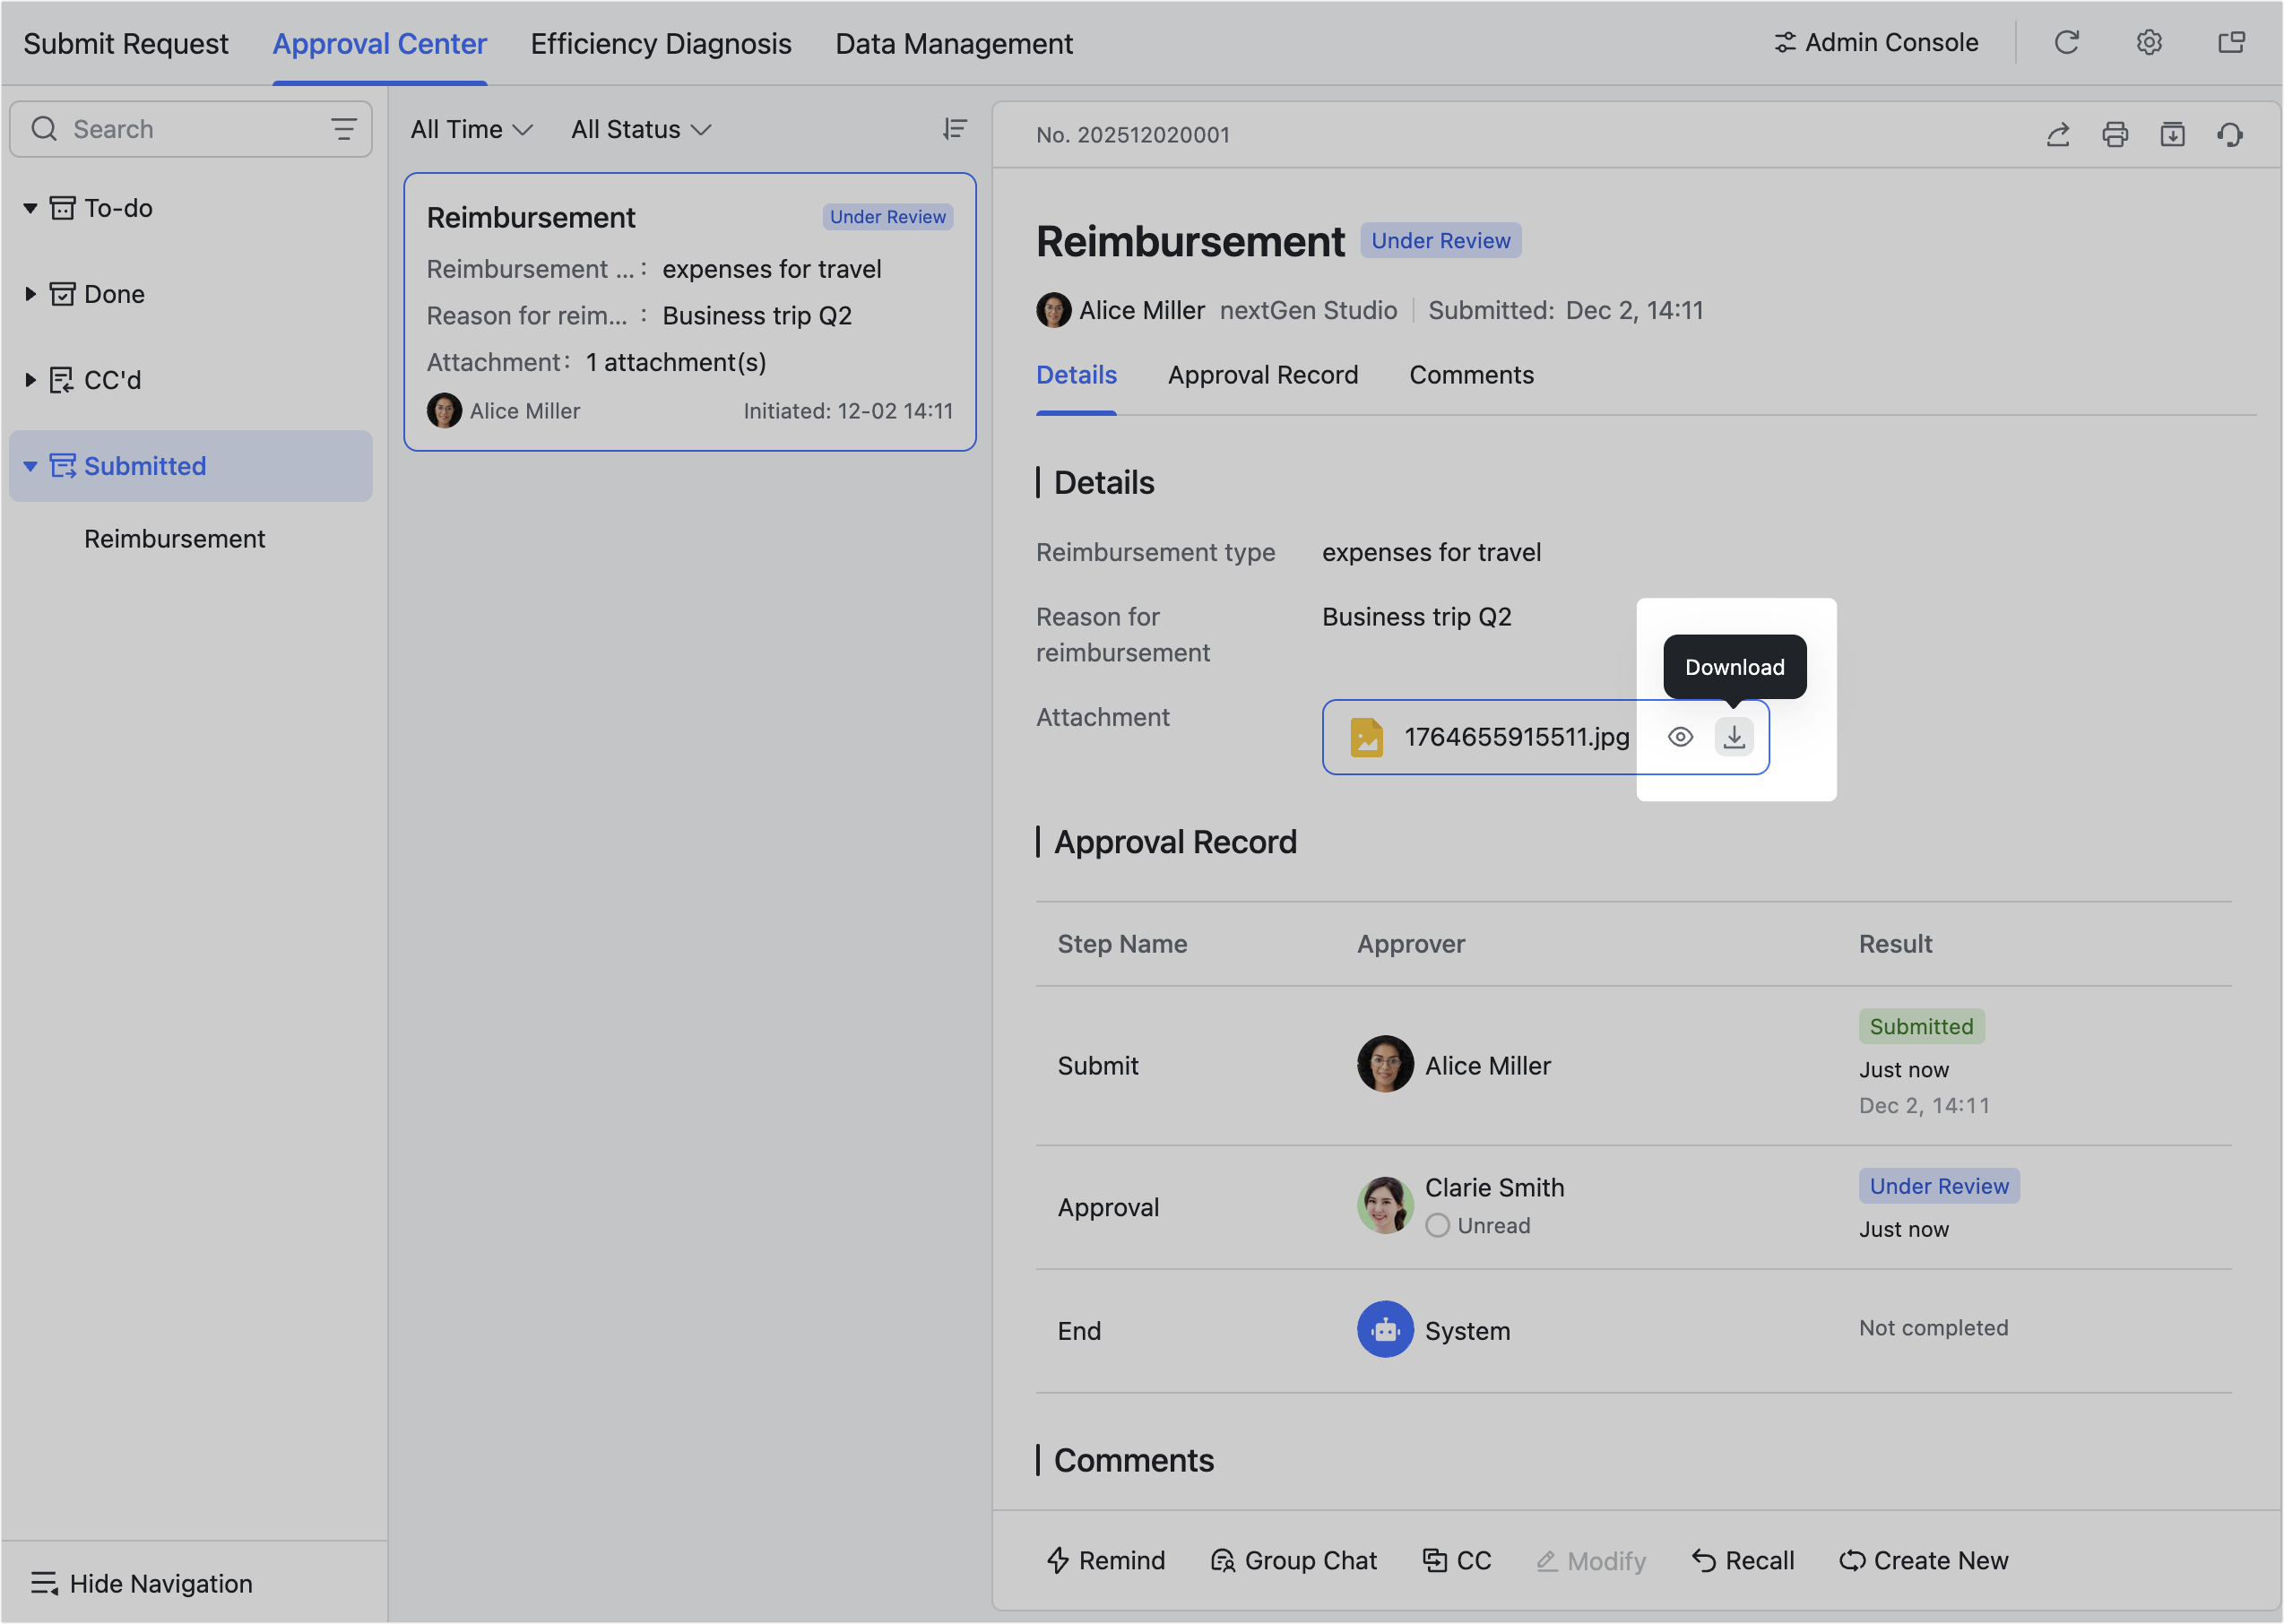Open customer support via the headset icon
This screenshot has height=1624, width=2284.
(2230, 134)
